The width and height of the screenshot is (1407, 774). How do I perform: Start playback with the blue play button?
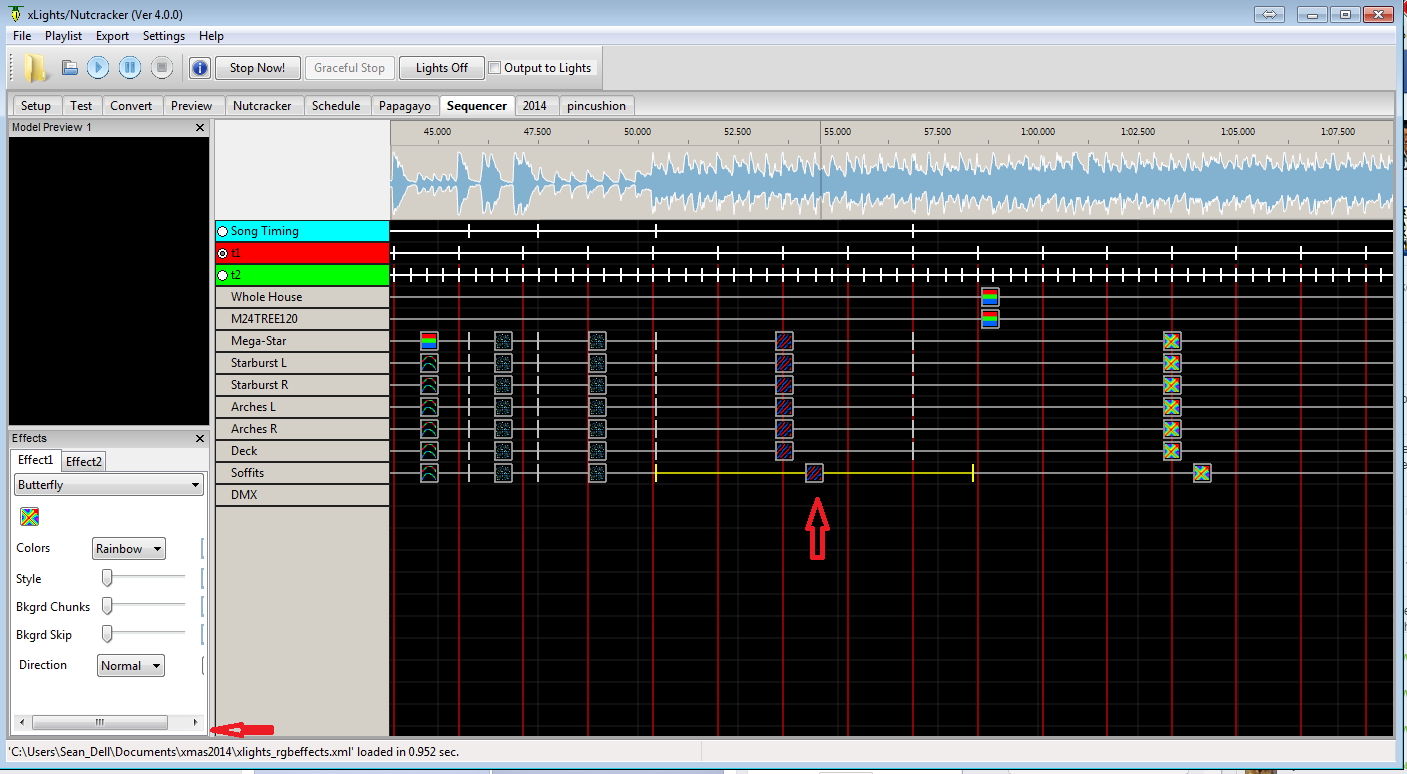pyautogui.click(x=98, y=68)
